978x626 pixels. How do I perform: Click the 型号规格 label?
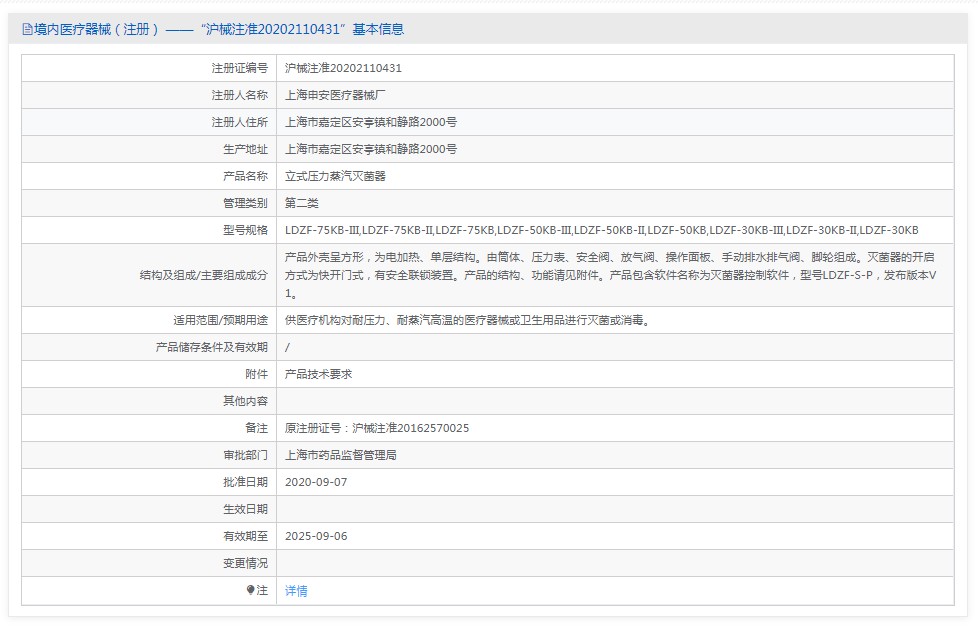tap(245, 230)
